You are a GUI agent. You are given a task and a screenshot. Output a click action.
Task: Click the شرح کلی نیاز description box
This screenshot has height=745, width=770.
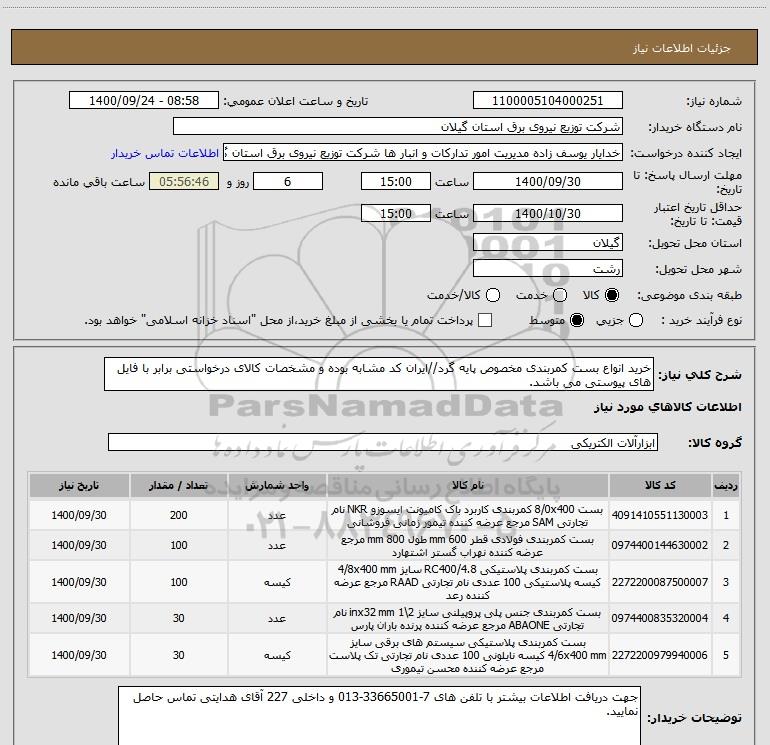coord(379,375)
